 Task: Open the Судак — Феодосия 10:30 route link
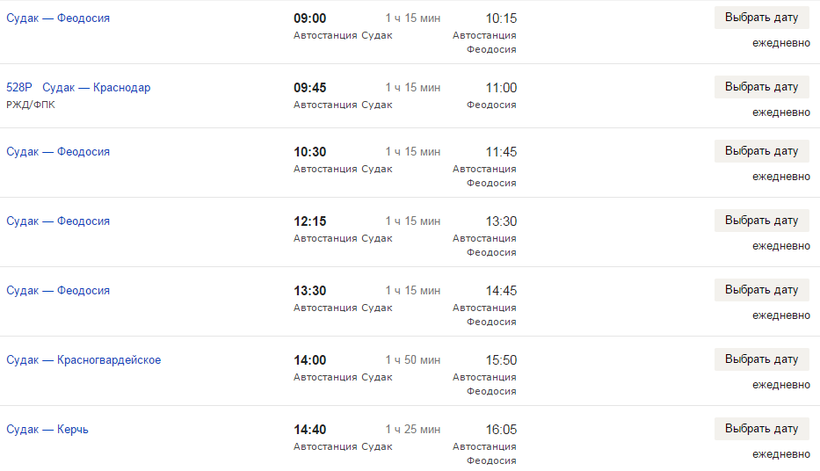[x=58, y=152]
